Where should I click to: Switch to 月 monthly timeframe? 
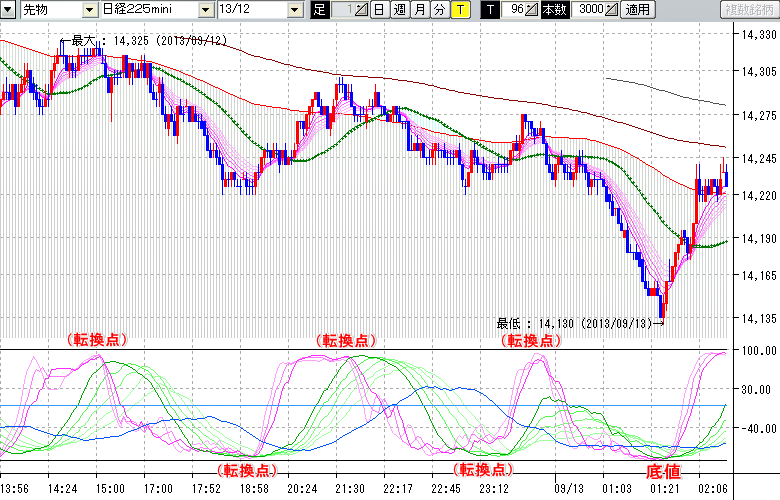click(419, 10)
